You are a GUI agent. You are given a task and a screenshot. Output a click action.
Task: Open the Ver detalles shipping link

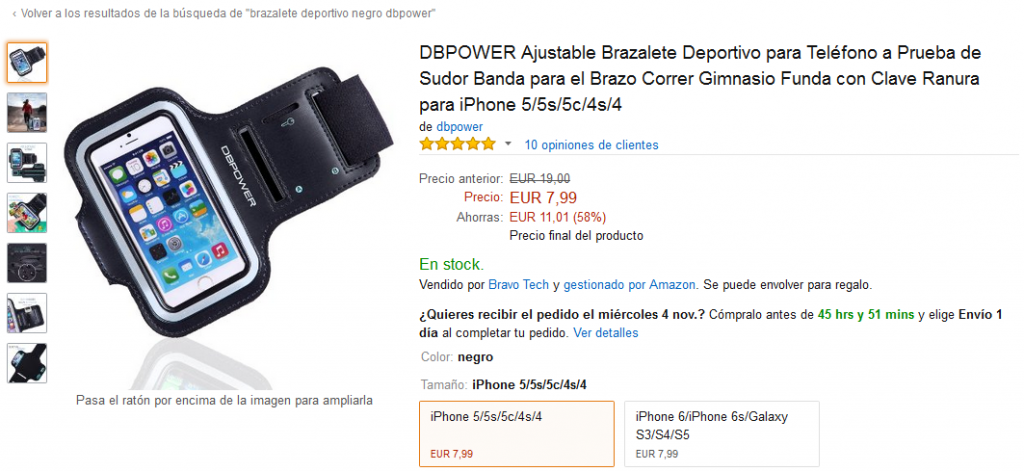(x=605, y=333)
